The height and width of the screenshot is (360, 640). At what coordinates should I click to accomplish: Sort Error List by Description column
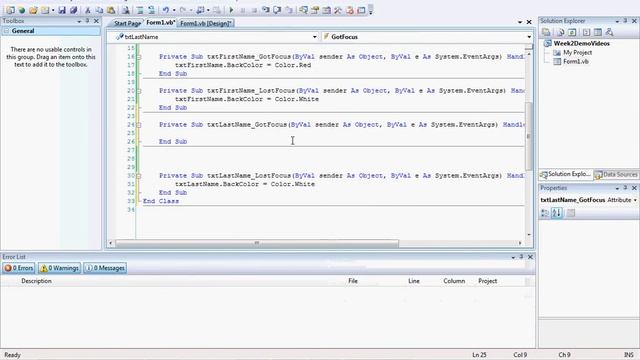coord(36,281)
